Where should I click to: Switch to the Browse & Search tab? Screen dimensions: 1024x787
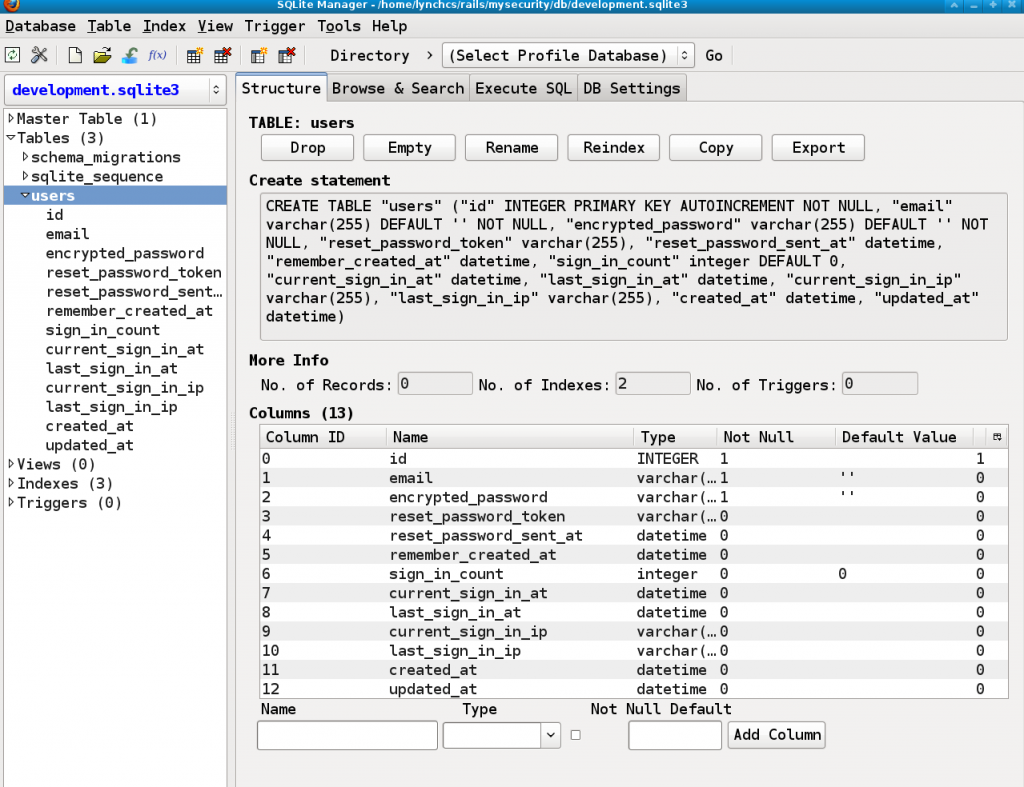398,88
